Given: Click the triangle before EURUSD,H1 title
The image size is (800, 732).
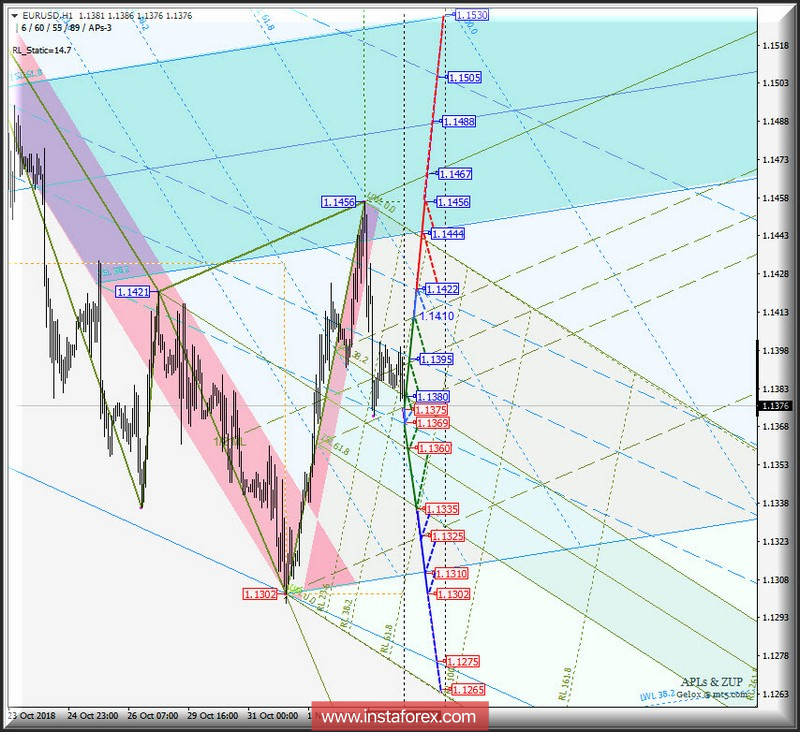Looking at the screenshot, I should pos(17,17).
